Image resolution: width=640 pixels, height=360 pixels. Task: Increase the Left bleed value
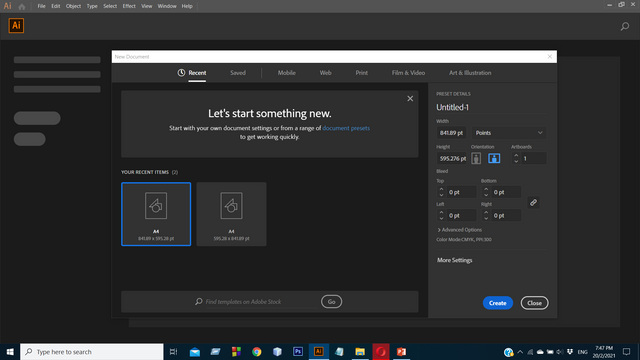pyautogui.click(x=441, y=213)
